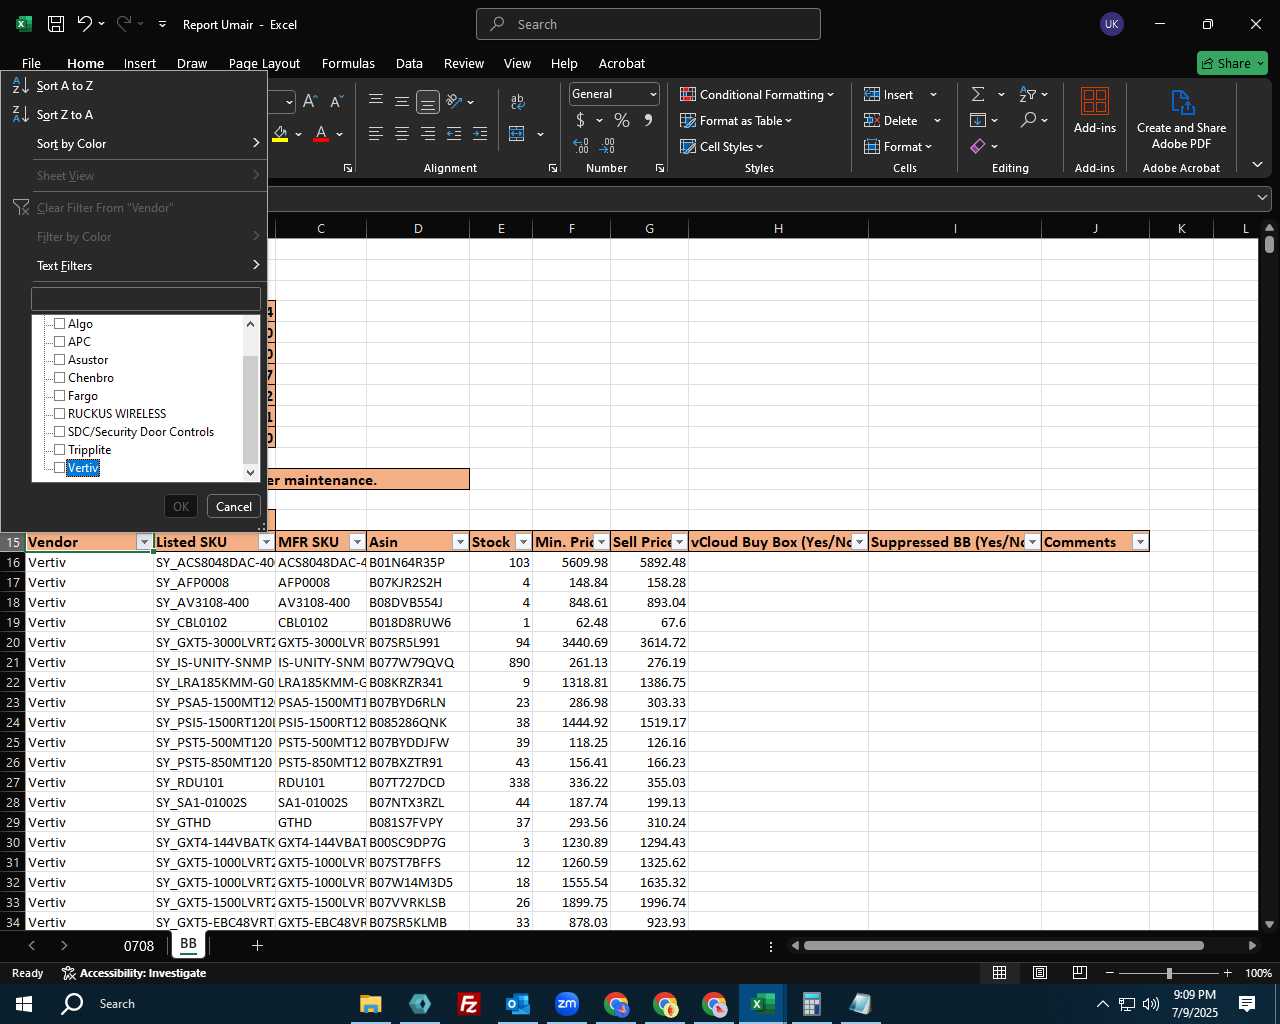Screen dimensions: 1280x1024
Task: Decrease decimal places
Action: [609, 146]
